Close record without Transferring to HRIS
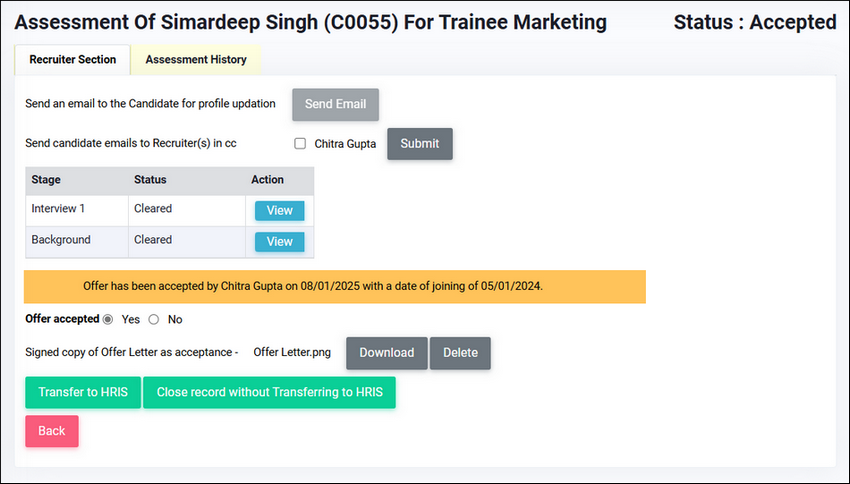Image resolution: width=850 pixels, height=484 pixels. [269, 392]
